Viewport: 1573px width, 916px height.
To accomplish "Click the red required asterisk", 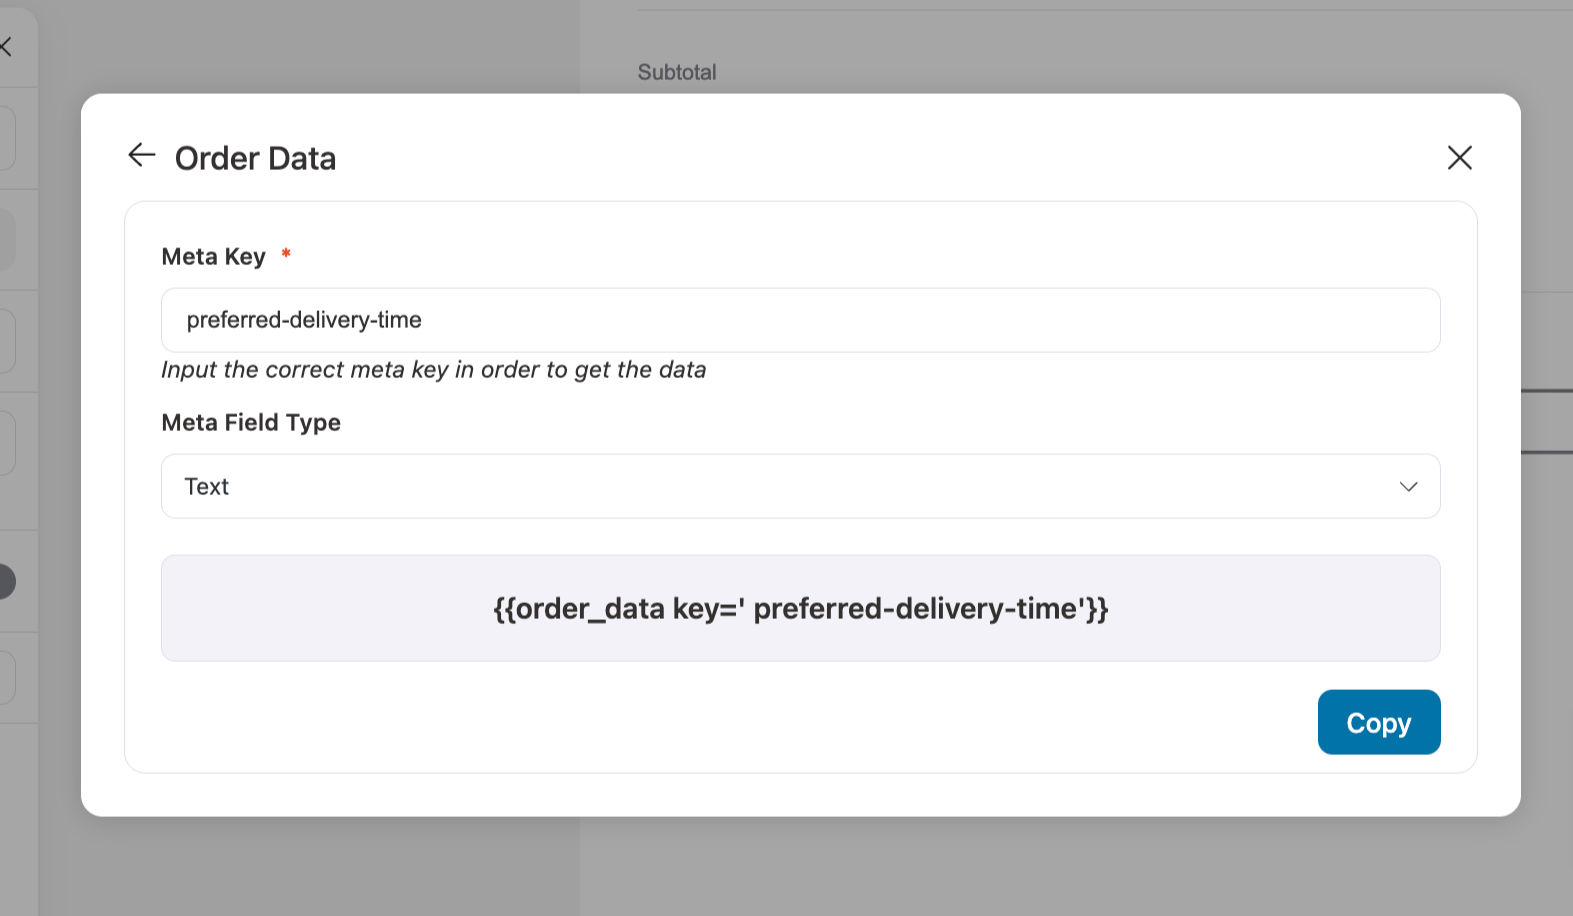I will [286, 254].
